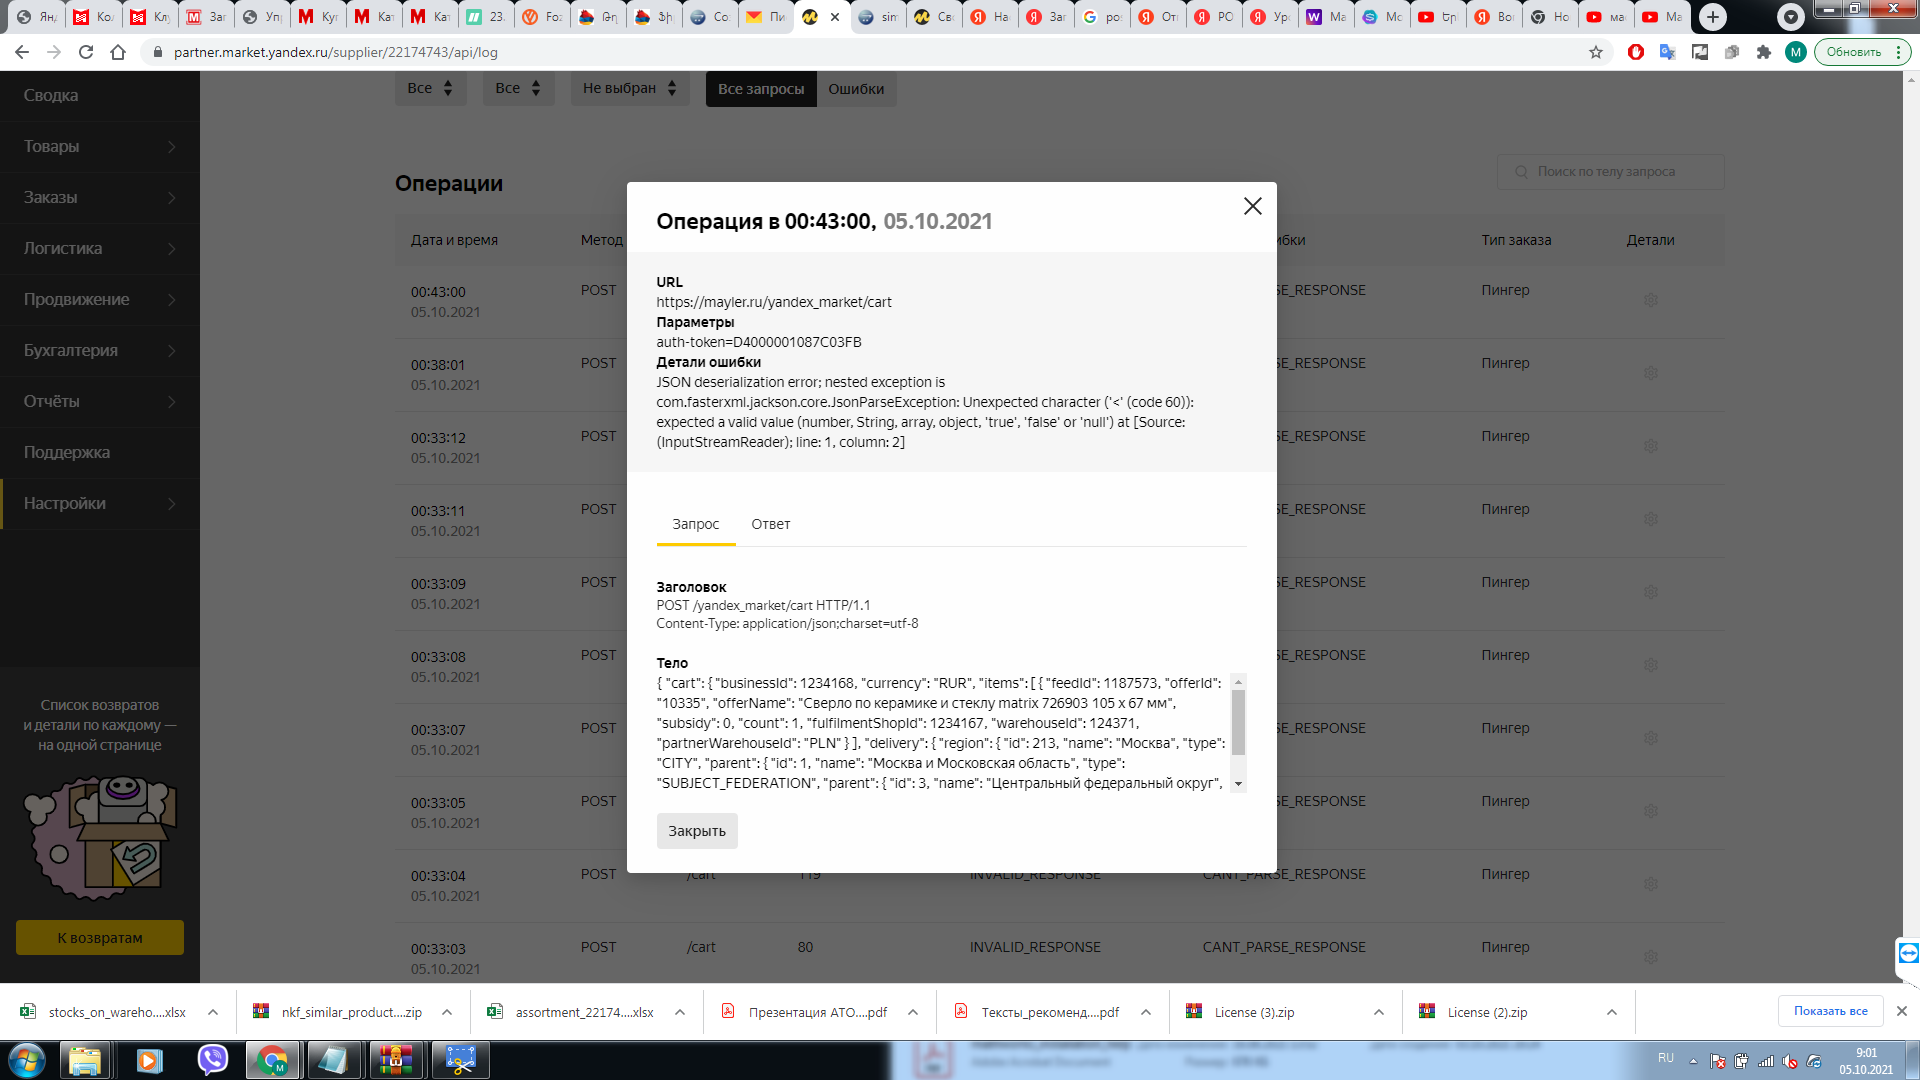Click the TeamViewer side panel icon

[1908, 953]
